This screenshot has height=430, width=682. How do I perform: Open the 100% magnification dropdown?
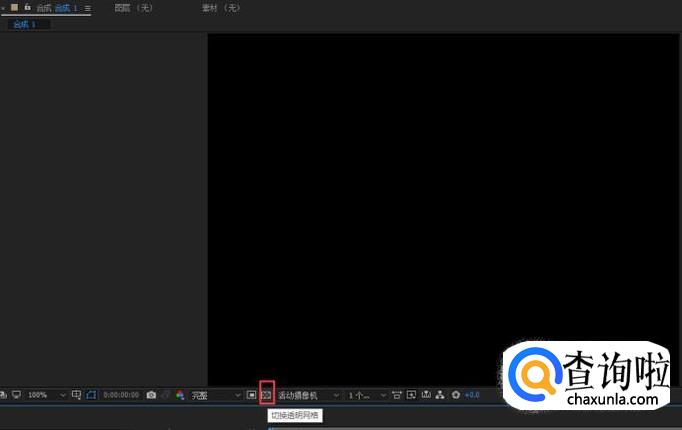click(x=47, y=395)
